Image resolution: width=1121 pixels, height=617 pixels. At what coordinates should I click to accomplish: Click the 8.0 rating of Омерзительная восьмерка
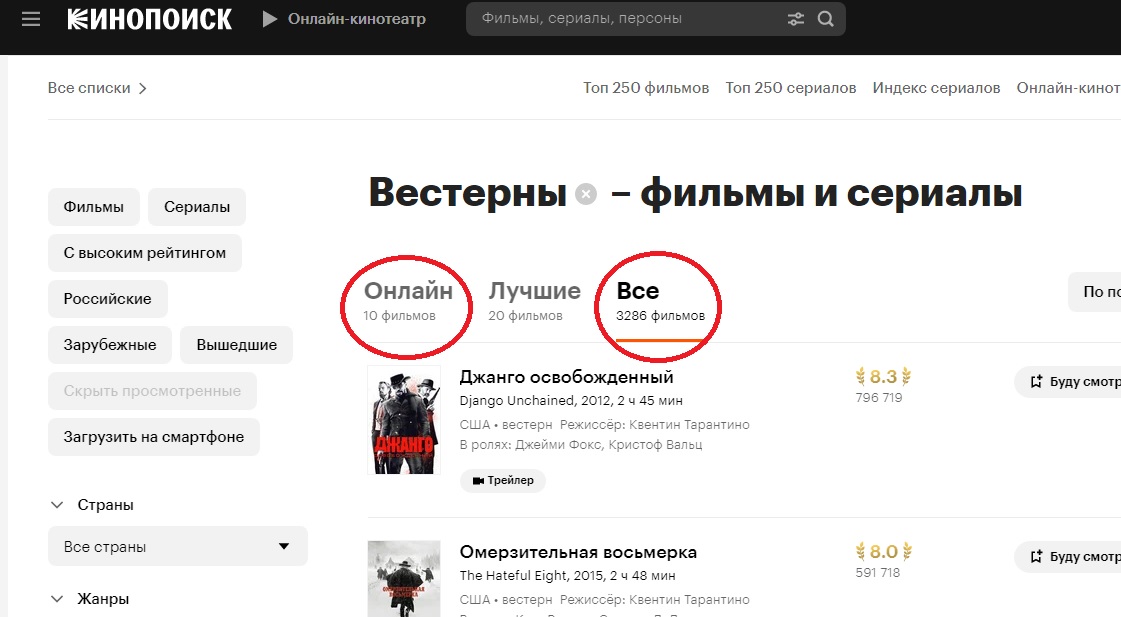884,552
